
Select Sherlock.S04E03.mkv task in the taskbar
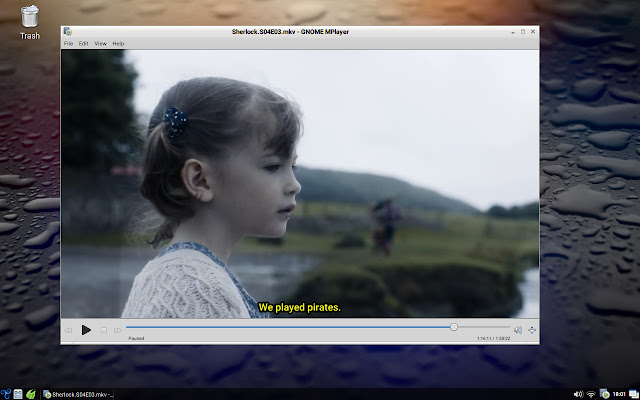[x=78, y=394]
